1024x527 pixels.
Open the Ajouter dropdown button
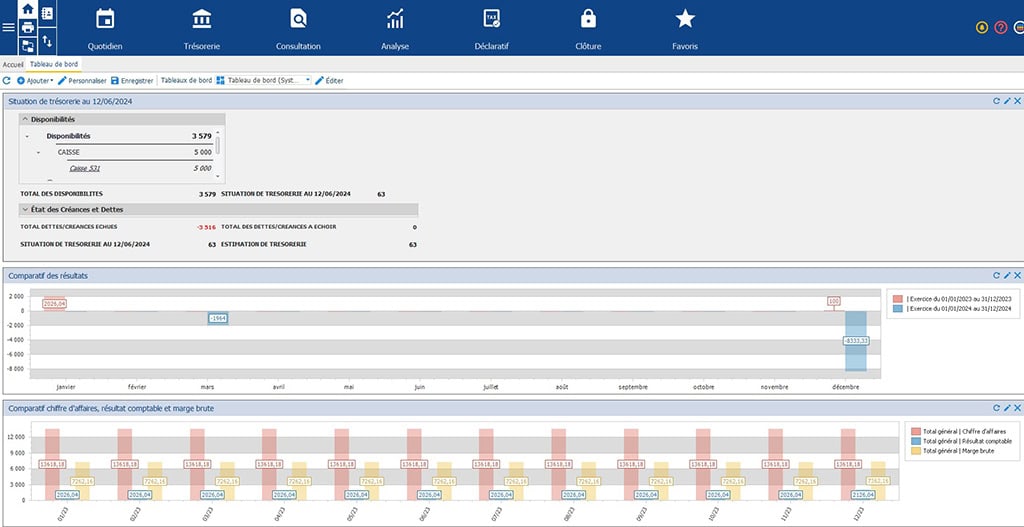point(35,80)
